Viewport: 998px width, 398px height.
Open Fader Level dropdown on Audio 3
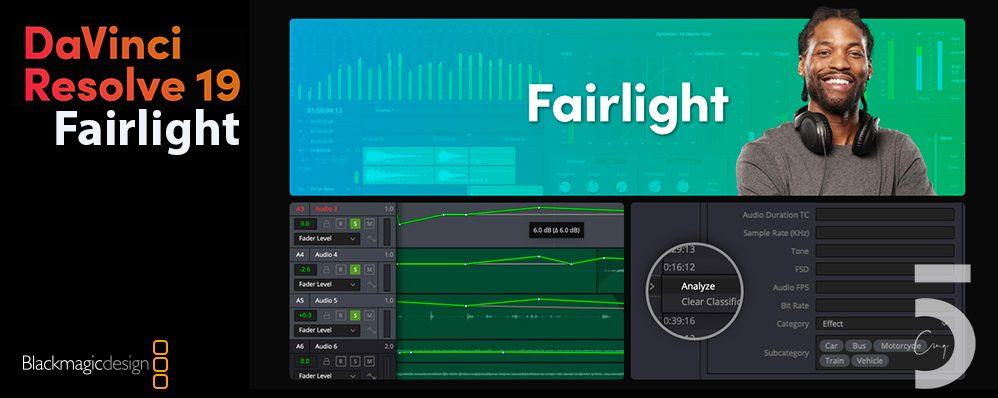[x=327, y=239]
